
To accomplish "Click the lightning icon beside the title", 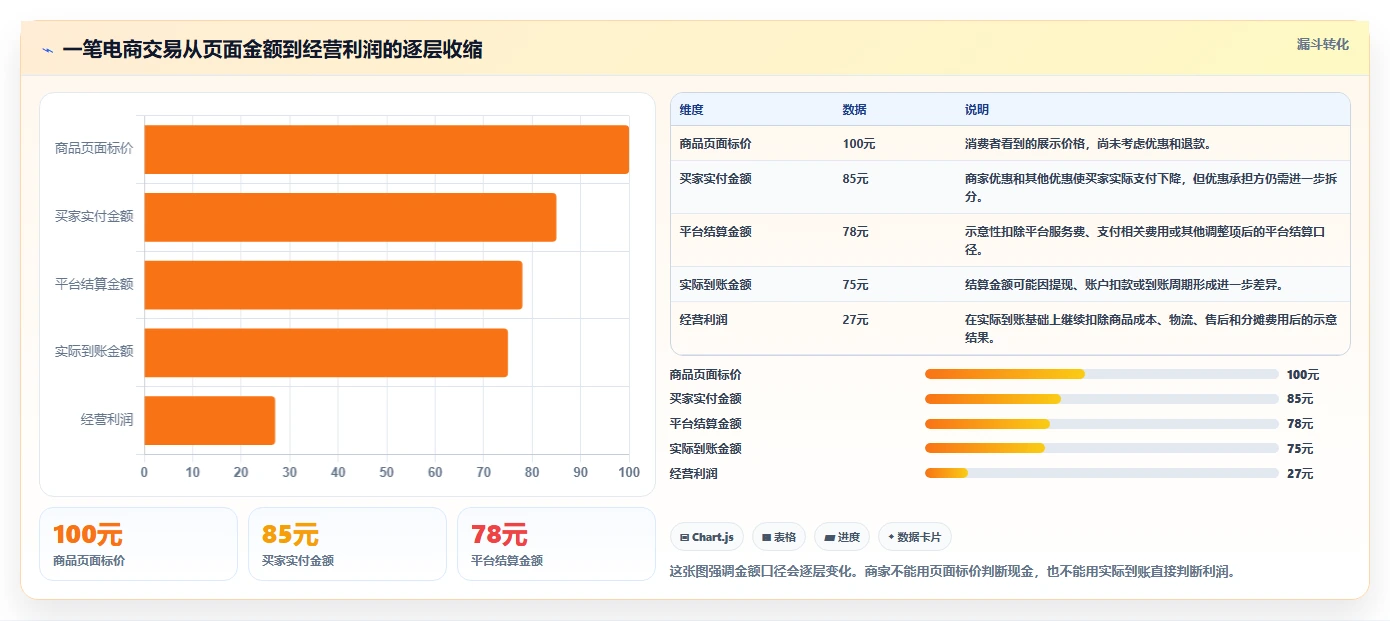I will coord(48,50).
